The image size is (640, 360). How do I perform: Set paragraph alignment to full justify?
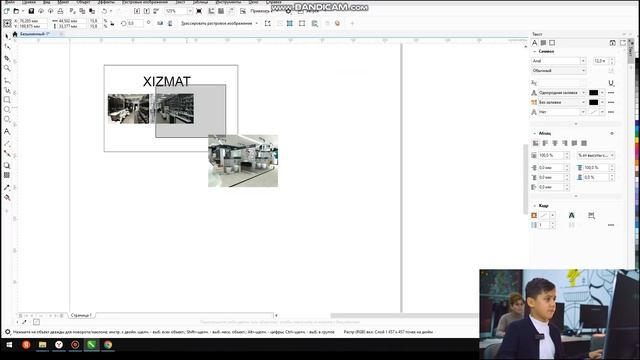pos(574,143)
